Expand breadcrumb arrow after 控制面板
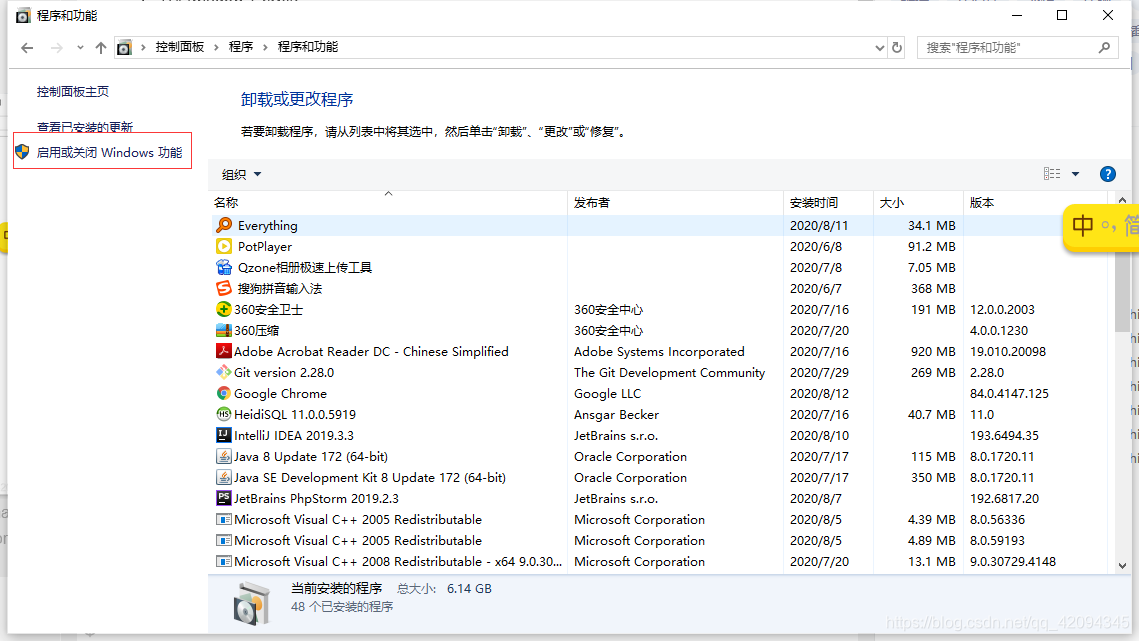 pyautogui.click(x=216, y=47)
